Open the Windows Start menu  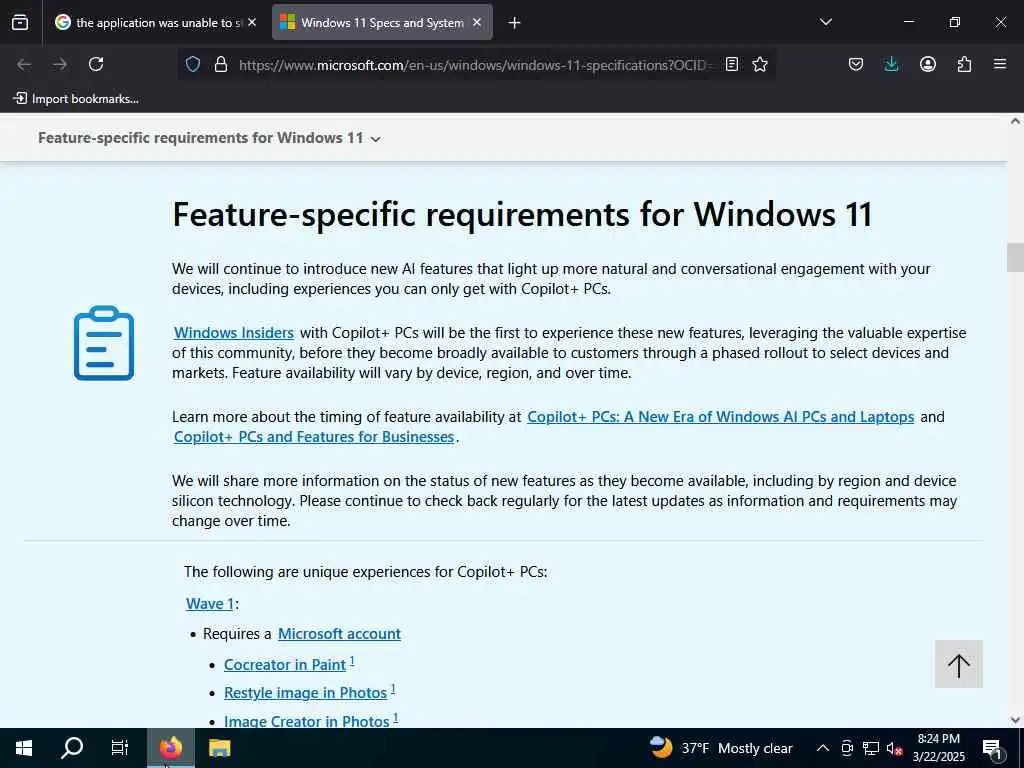click(24, 748)
